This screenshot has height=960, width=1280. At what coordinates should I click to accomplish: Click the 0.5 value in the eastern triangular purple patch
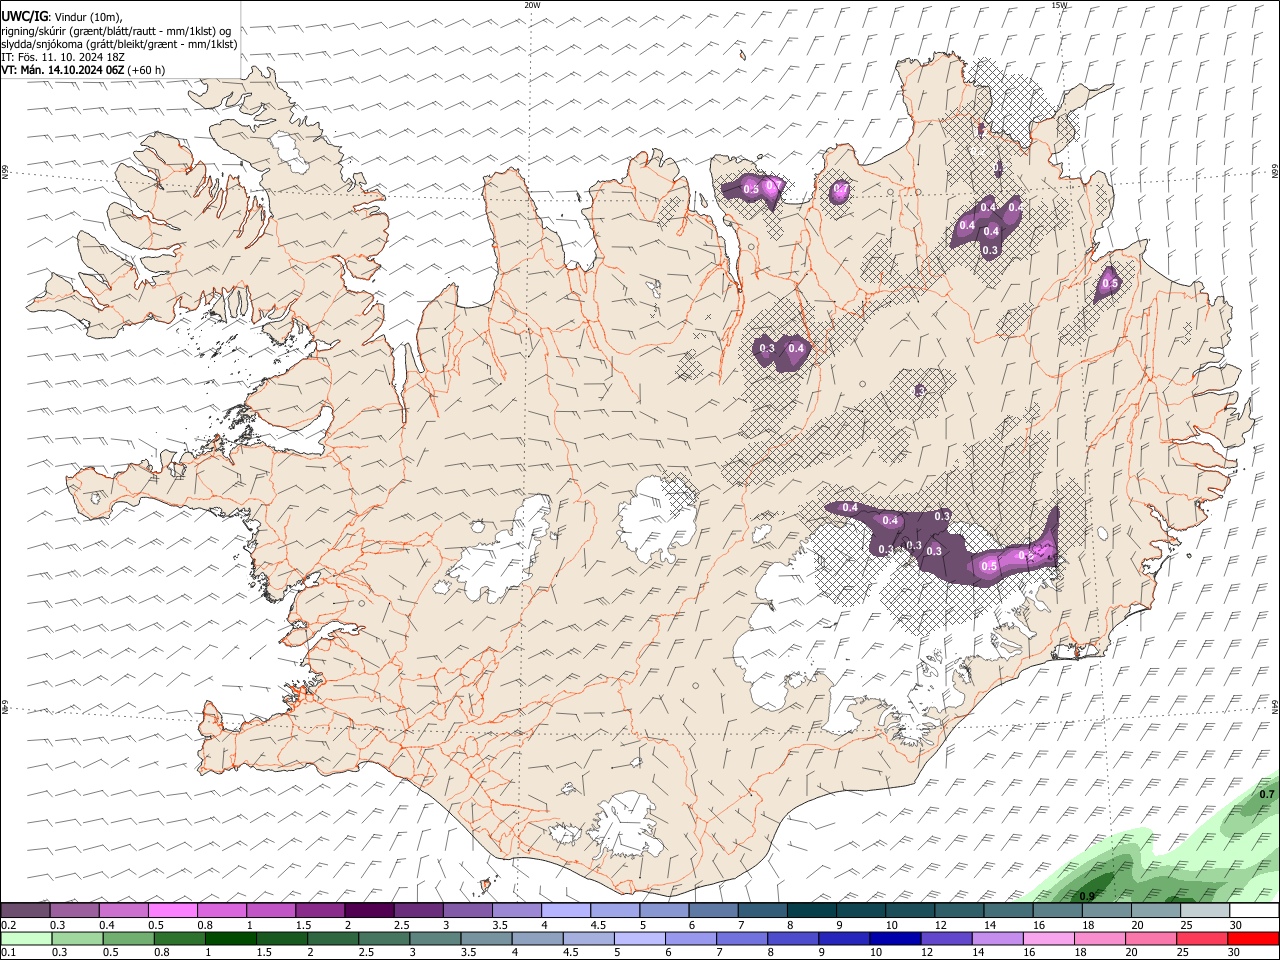tap(1109, 284)
